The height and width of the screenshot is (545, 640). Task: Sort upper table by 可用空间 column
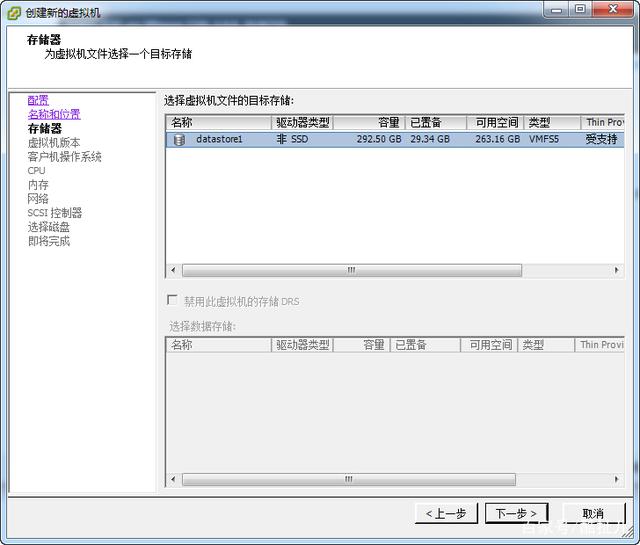(495, 122)
